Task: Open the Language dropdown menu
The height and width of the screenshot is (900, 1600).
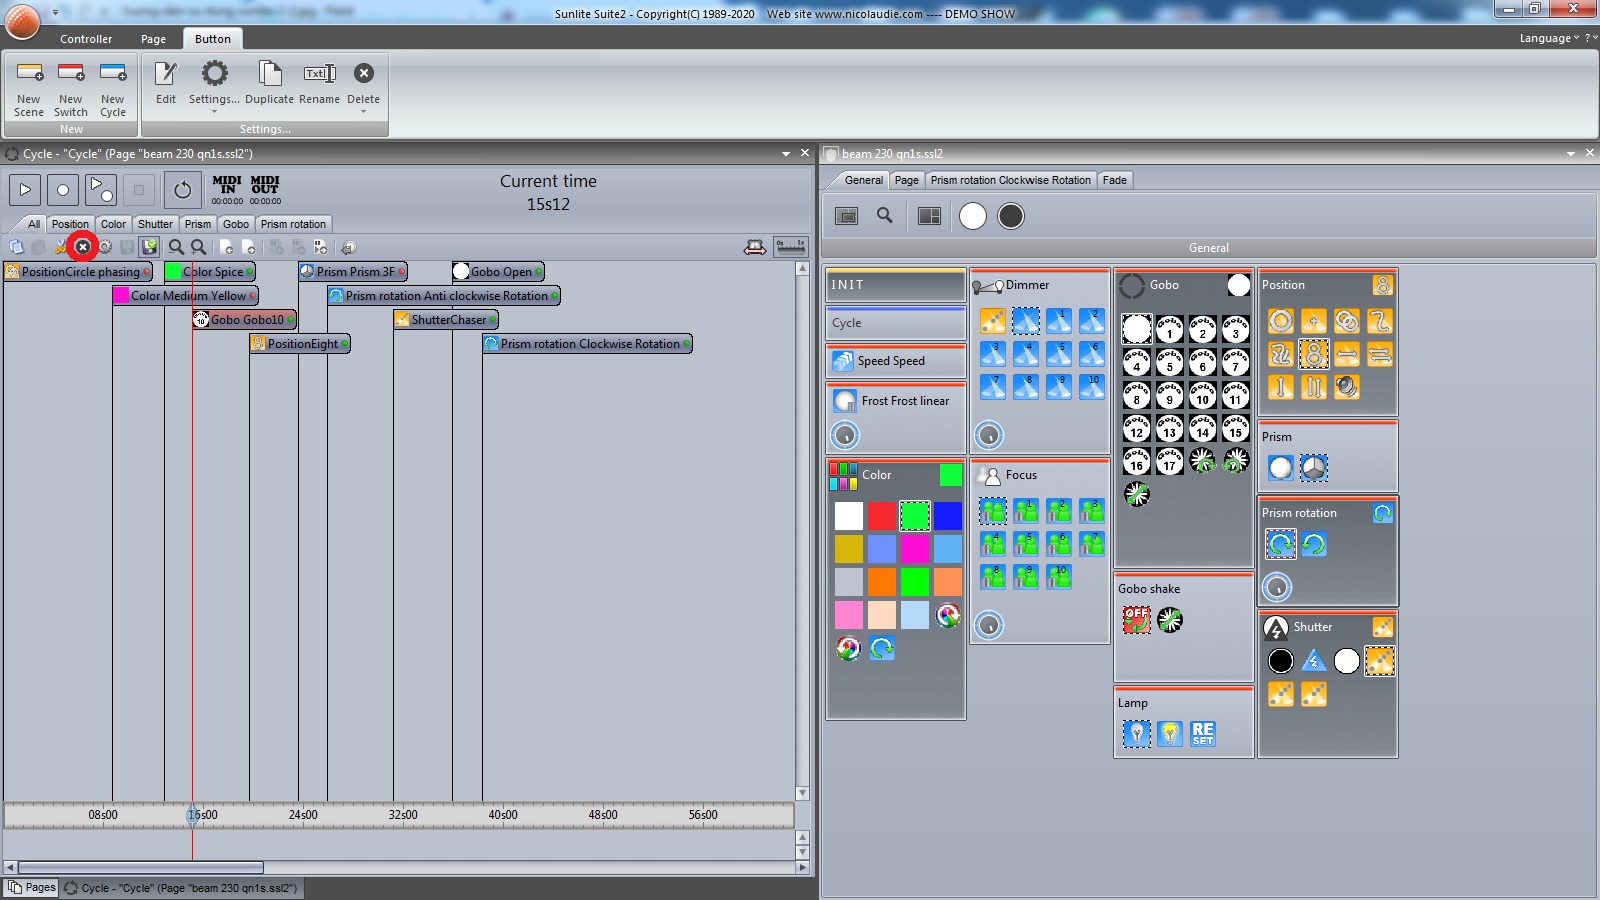Action: click(1549, 38)
